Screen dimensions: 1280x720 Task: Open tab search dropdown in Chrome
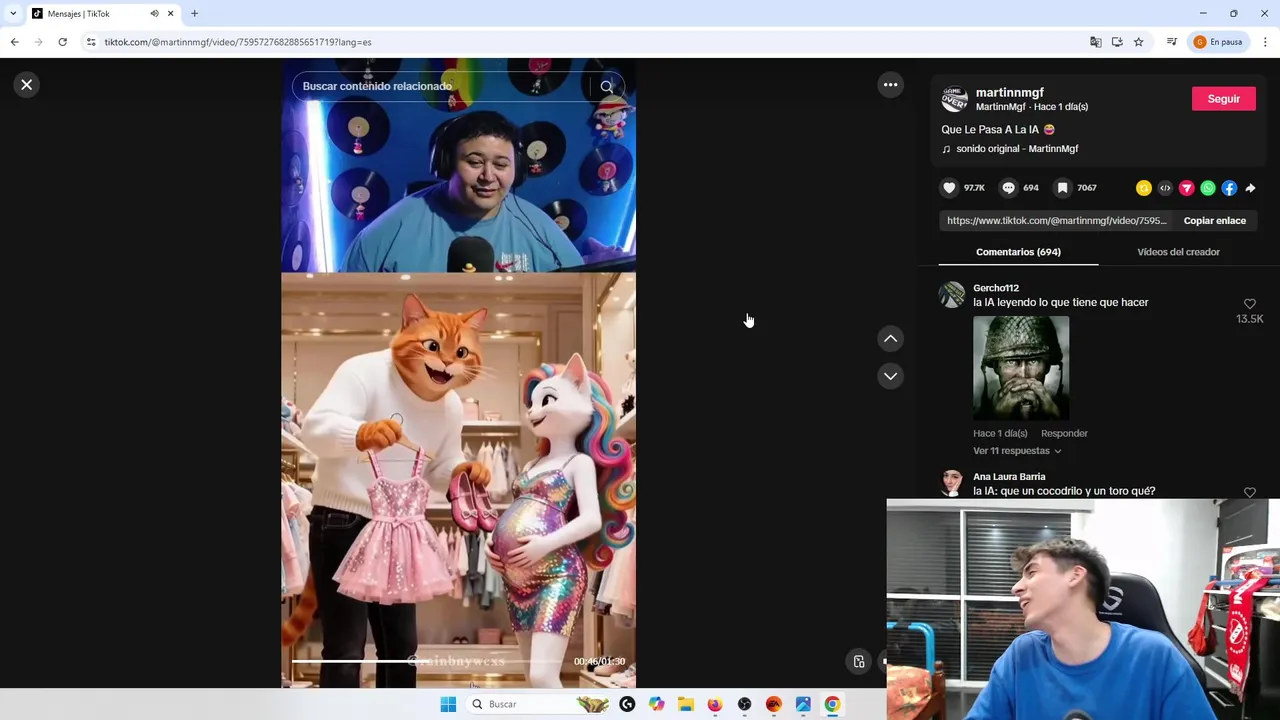coord(13,14)
